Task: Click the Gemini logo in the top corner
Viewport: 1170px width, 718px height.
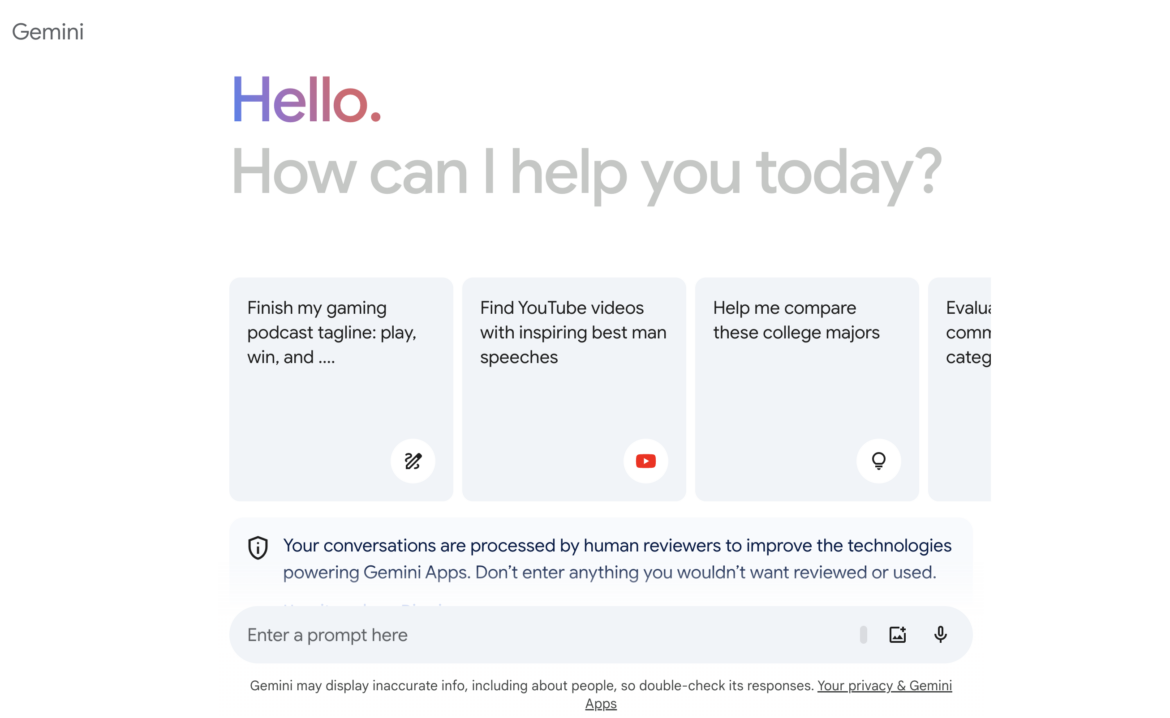Action: (47, 31)
